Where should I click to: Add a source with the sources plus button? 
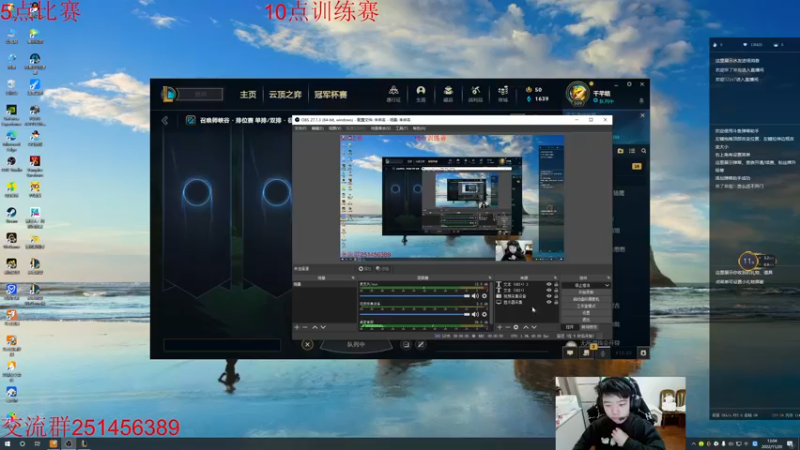(499, 327)
